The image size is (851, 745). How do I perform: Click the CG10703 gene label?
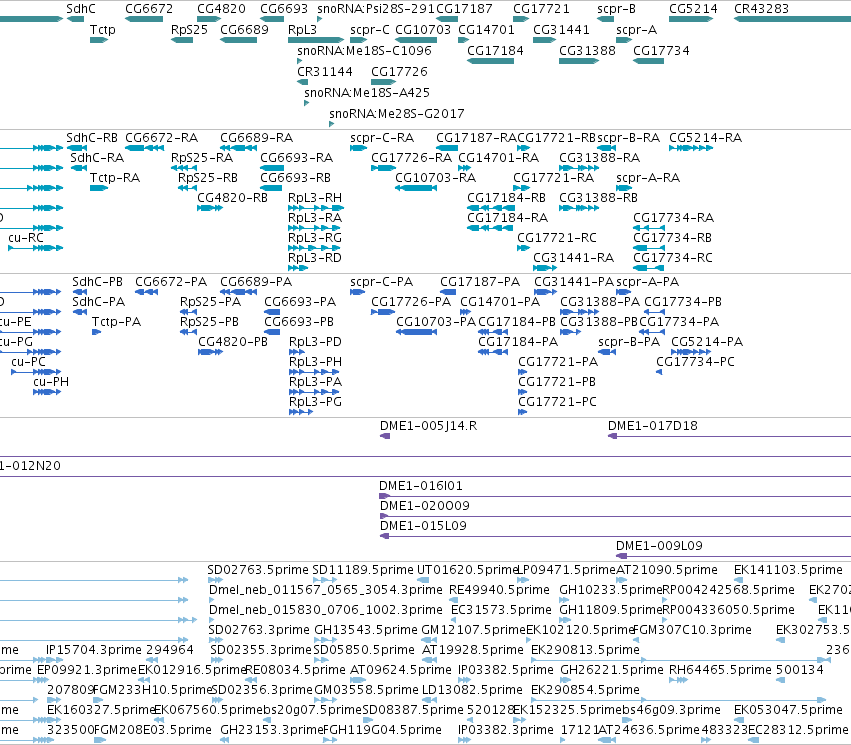pyautogui.click(x=423, y=30)
